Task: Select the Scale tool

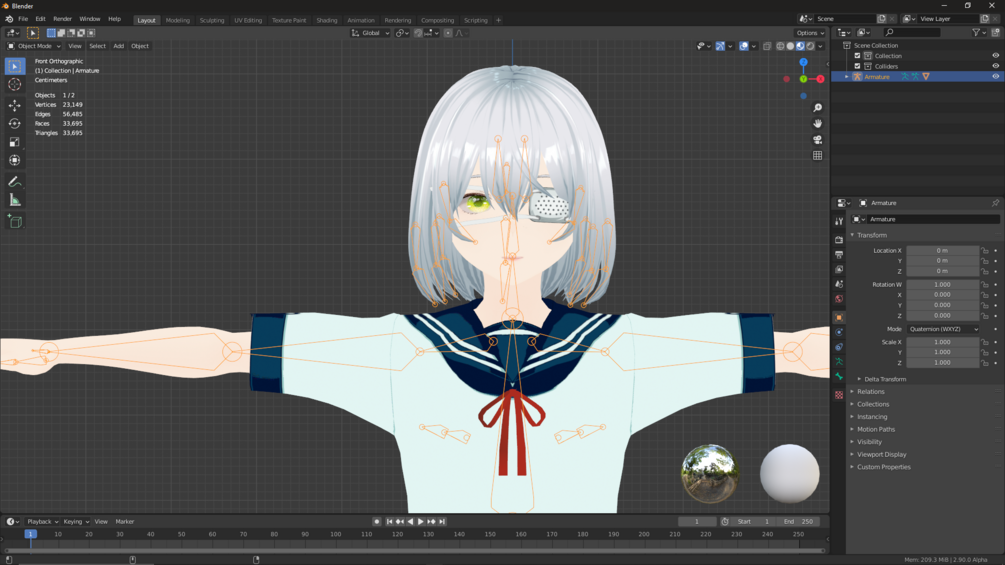Action: tap(15, 142)
